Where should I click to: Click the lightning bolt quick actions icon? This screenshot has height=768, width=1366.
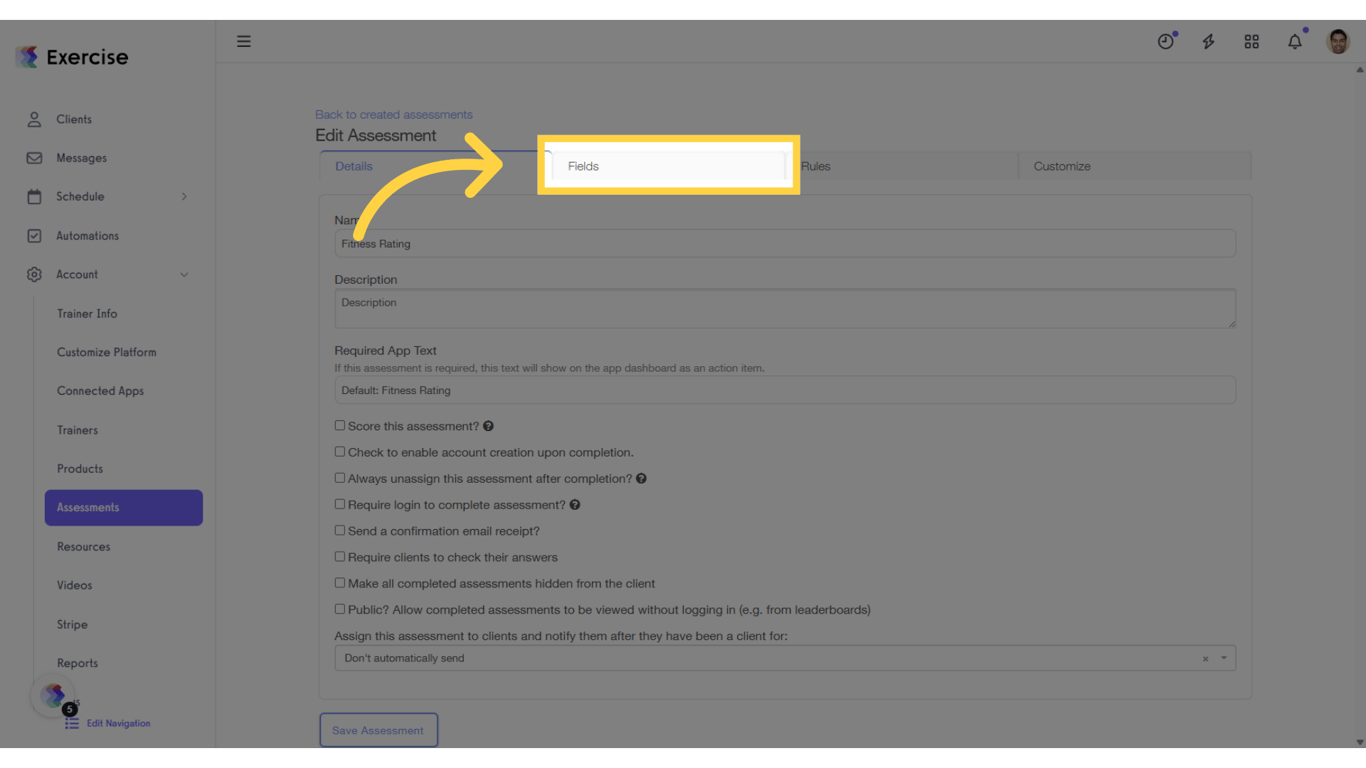click(1208, 41)
